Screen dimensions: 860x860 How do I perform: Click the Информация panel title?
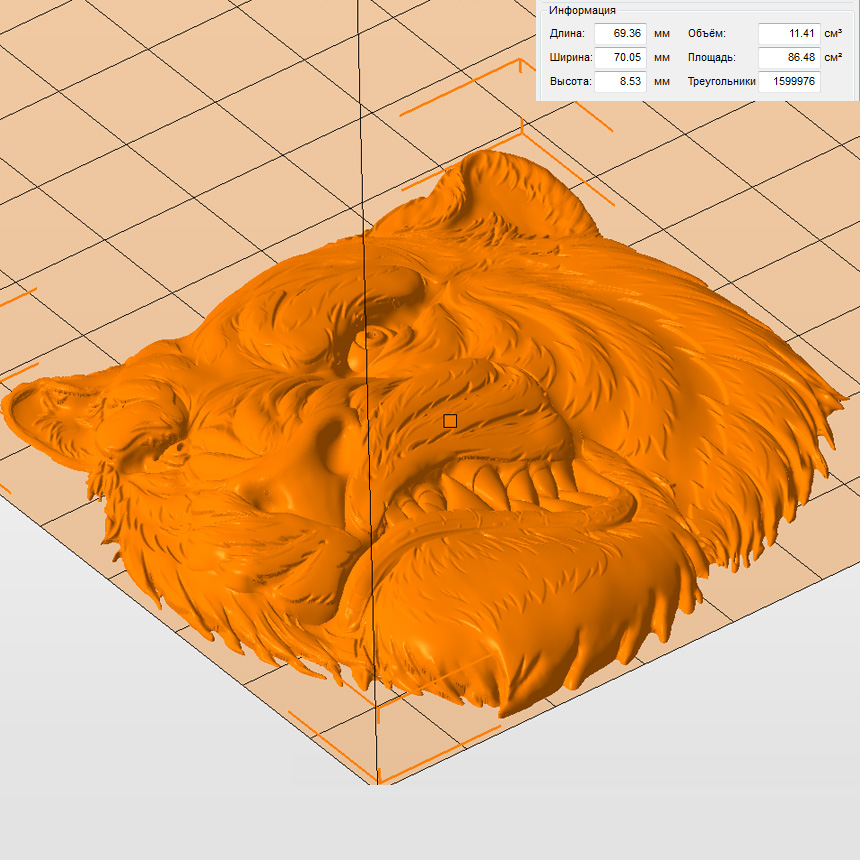(582, 10)
